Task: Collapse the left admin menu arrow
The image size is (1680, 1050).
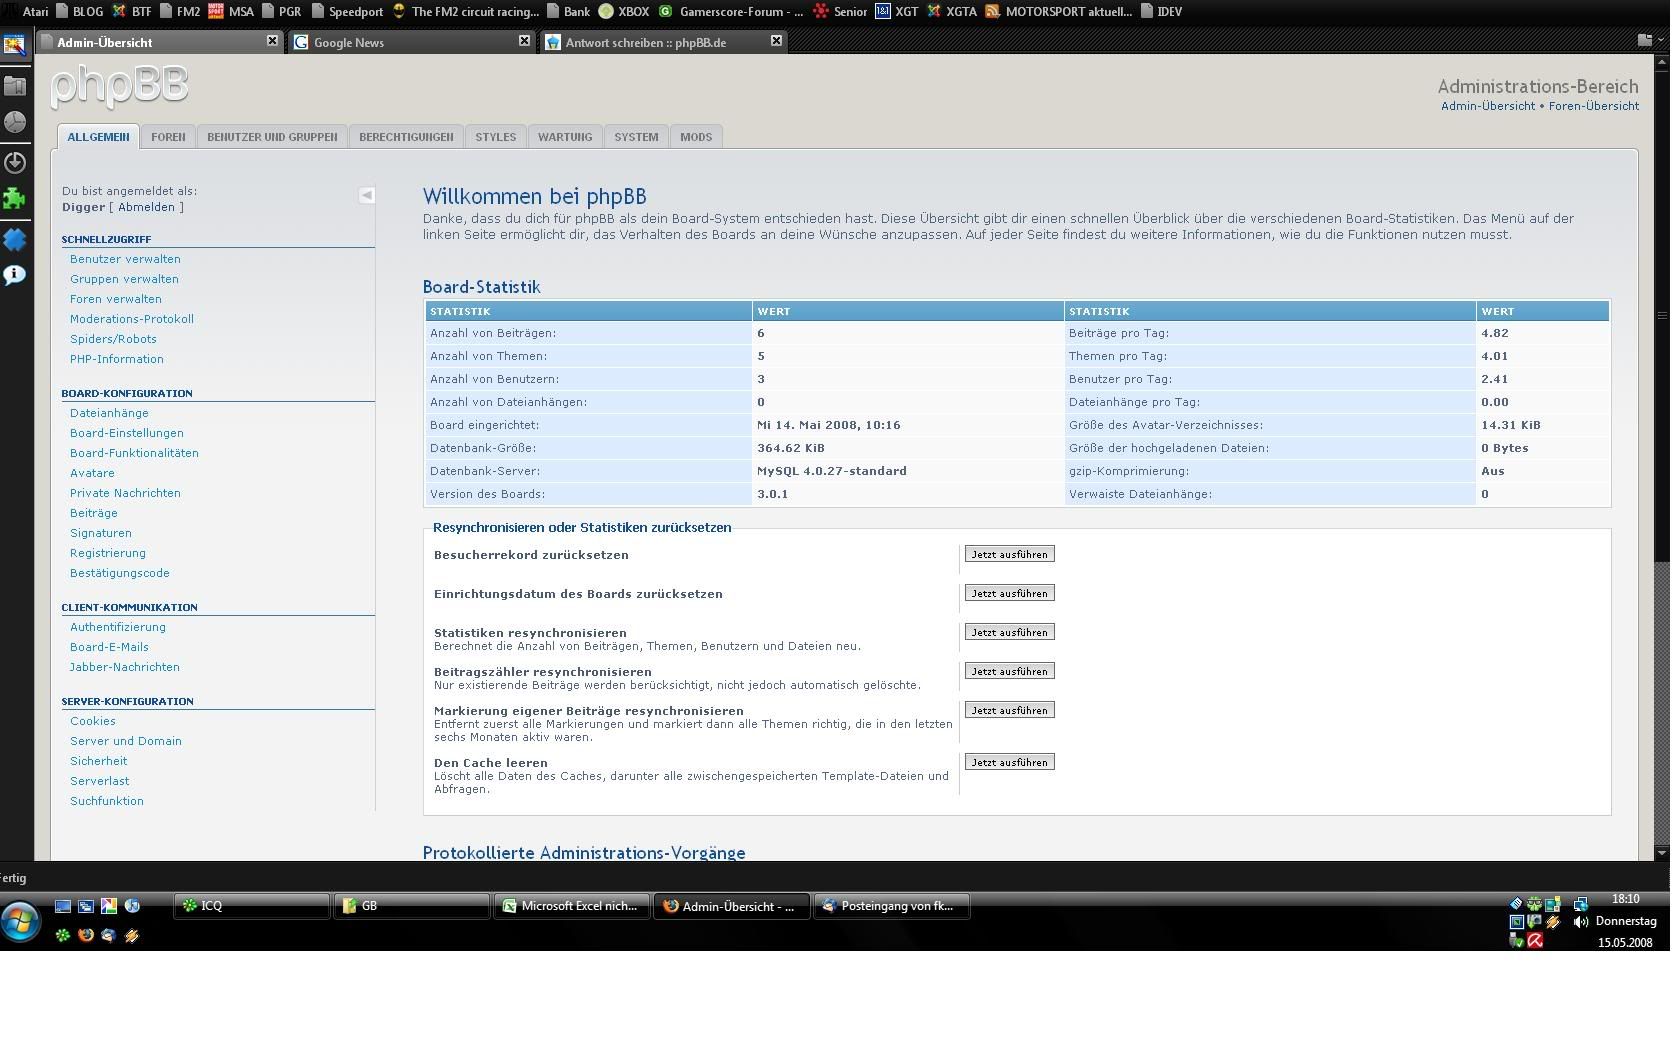Action: coord(367,195)
